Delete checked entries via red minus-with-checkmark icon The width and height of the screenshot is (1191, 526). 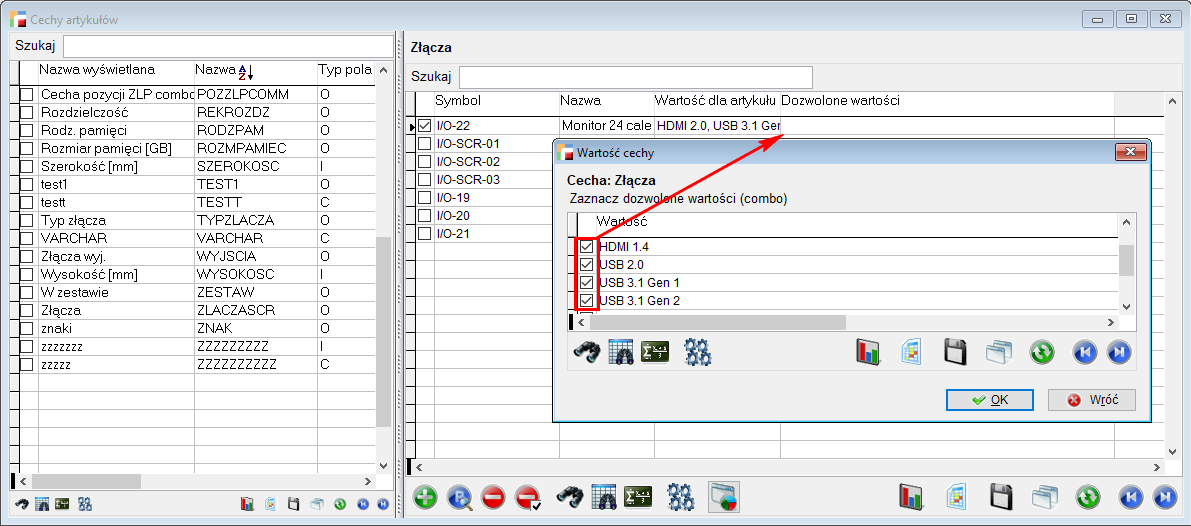(x=527, y=498)
